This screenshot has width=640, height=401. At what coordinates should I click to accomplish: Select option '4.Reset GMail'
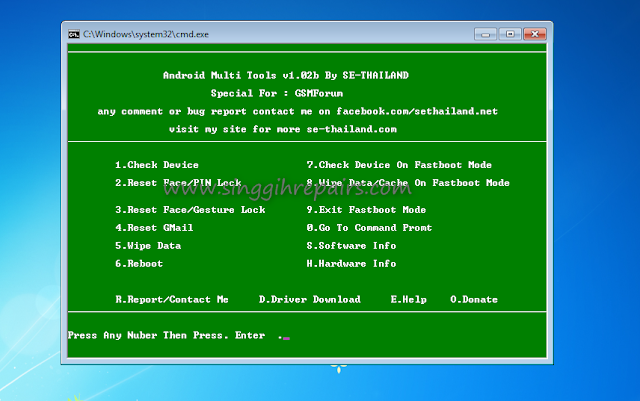154,228
